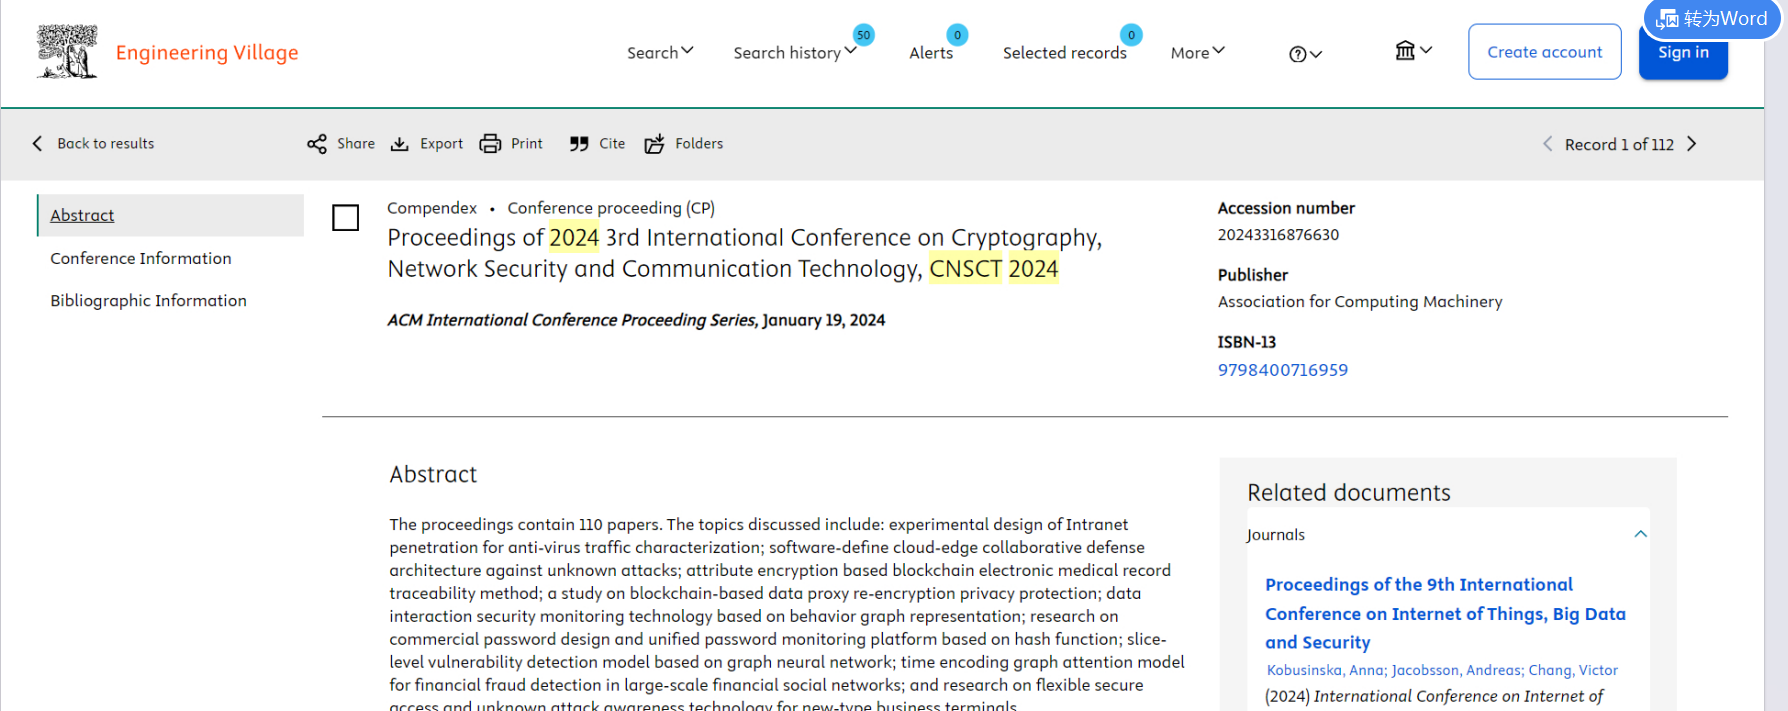Open the help question mark icon

click(1298, 54)
